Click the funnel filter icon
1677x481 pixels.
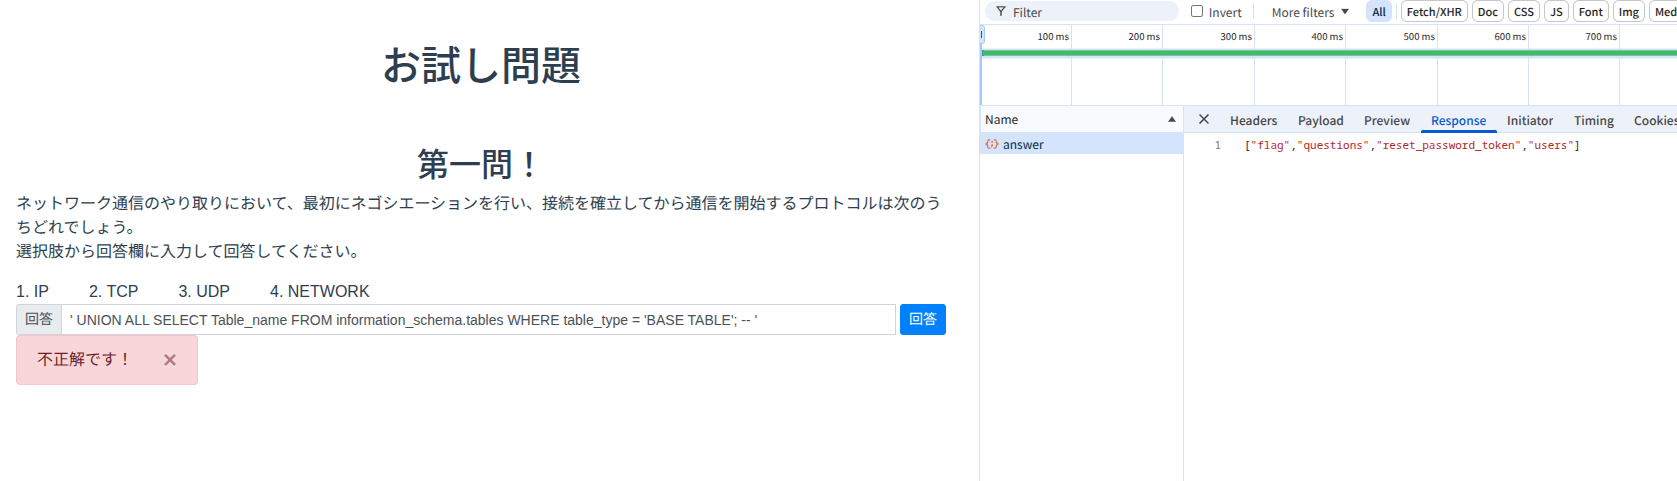coord(1001,12)
